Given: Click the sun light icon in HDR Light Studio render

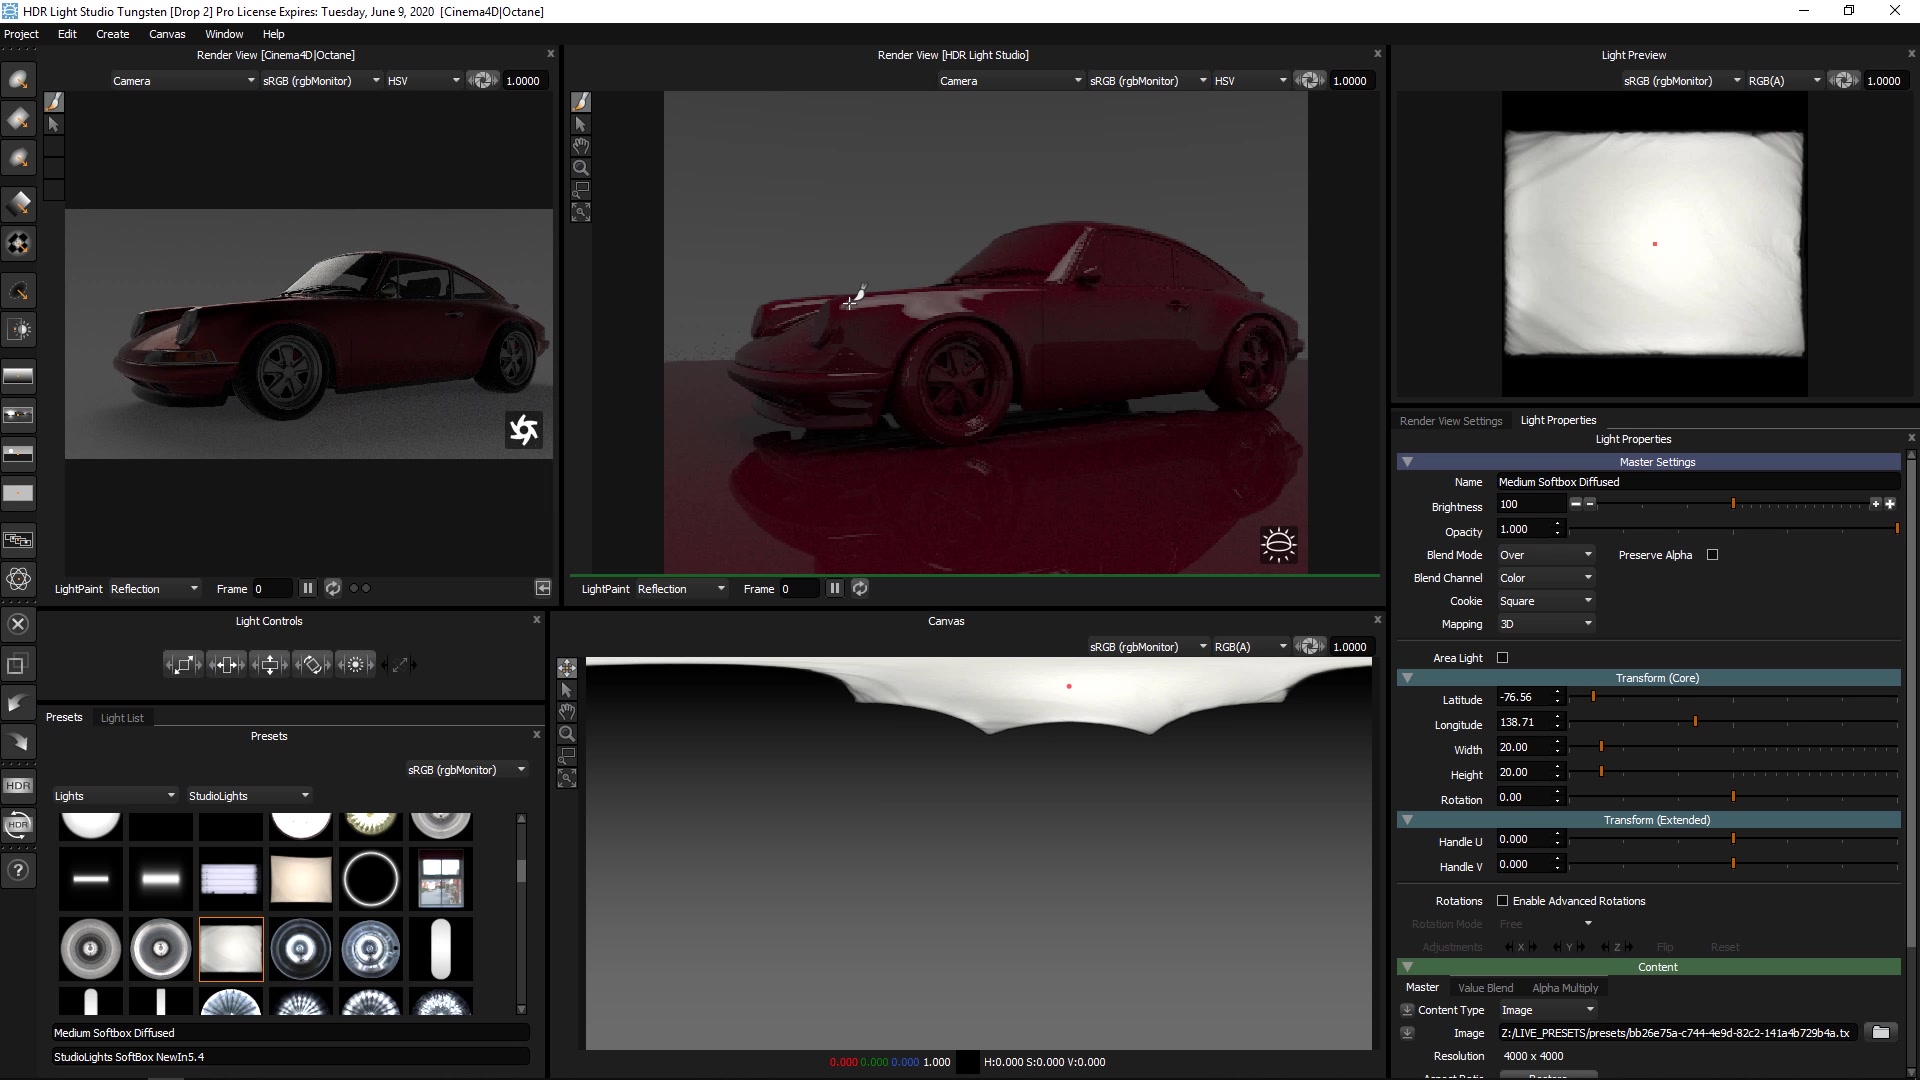Looking at the screenshot, I should click(x=1278, y=544).
